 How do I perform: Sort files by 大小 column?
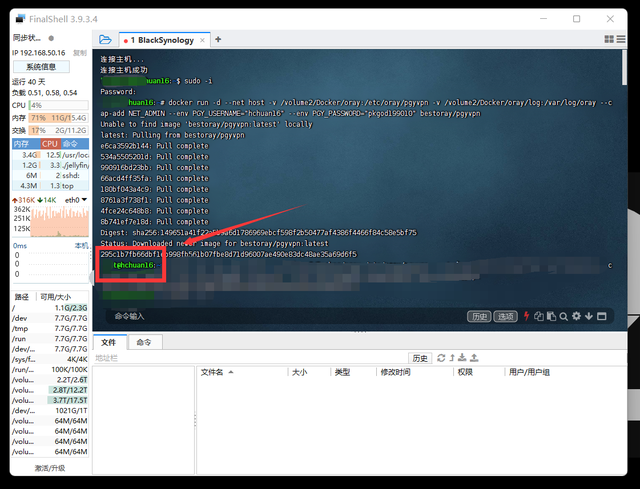coord(309,372)
